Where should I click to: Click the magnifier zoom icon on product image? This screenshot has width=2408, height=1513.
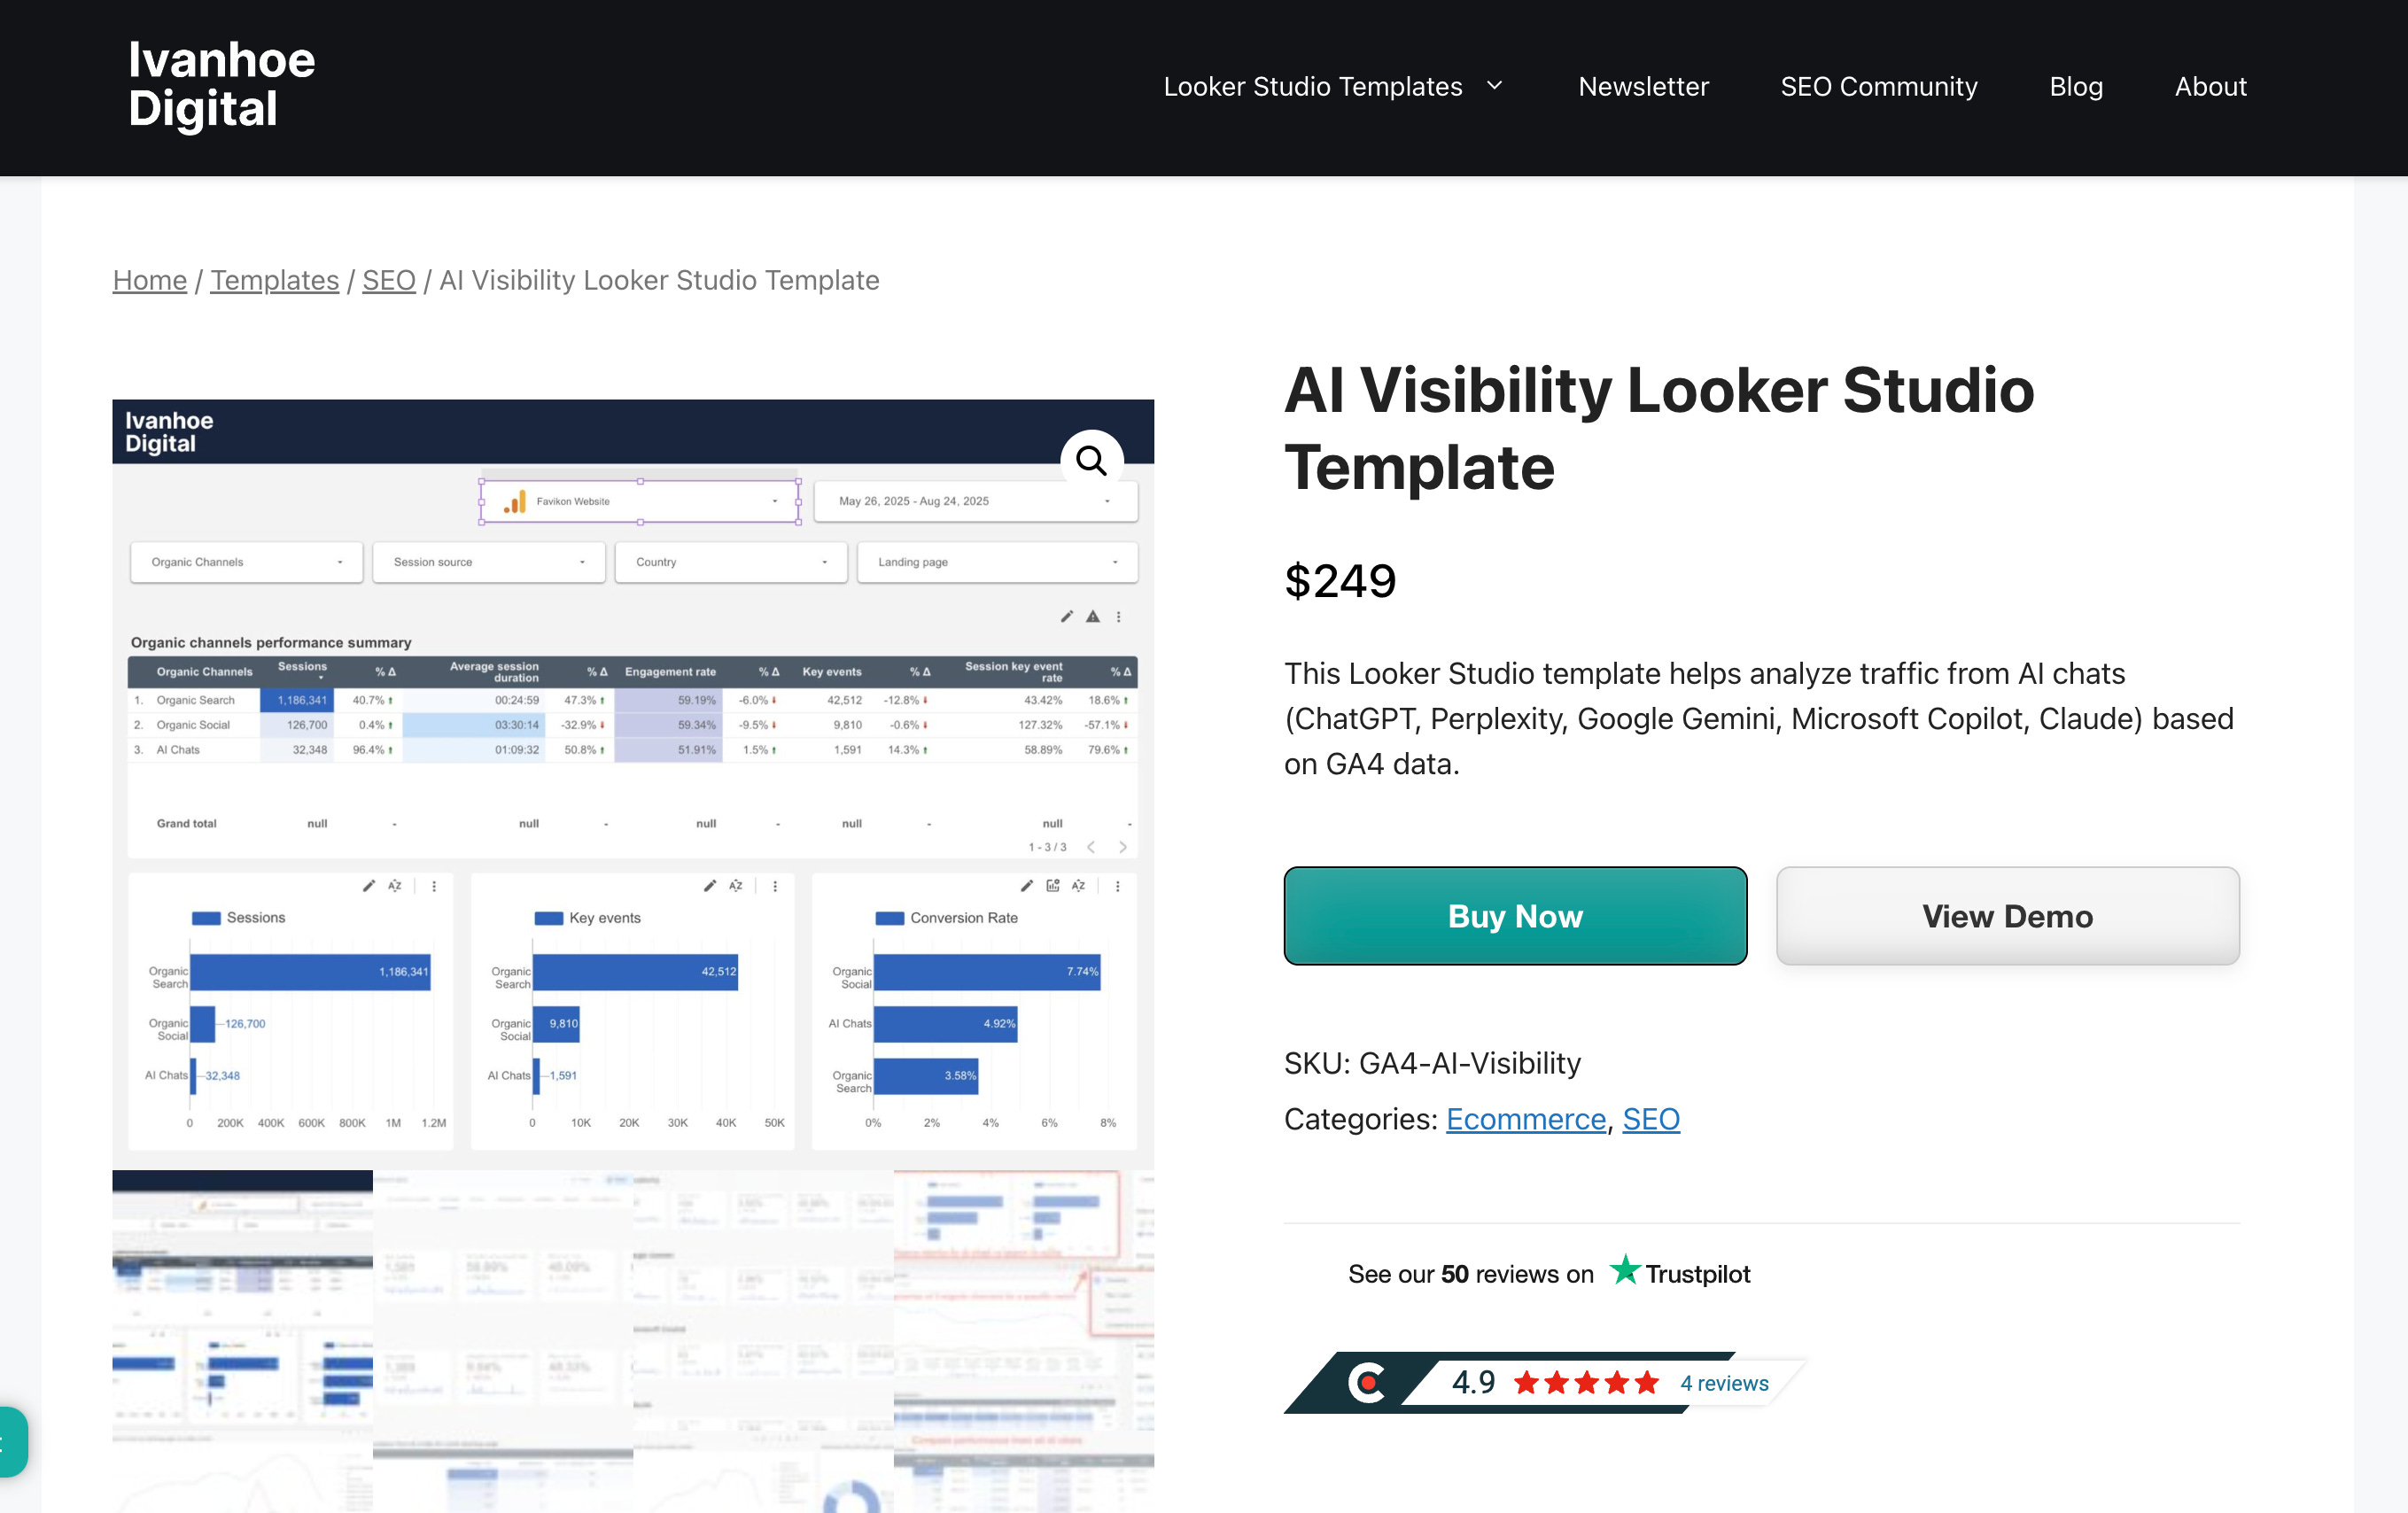[x=1091, y=461]
